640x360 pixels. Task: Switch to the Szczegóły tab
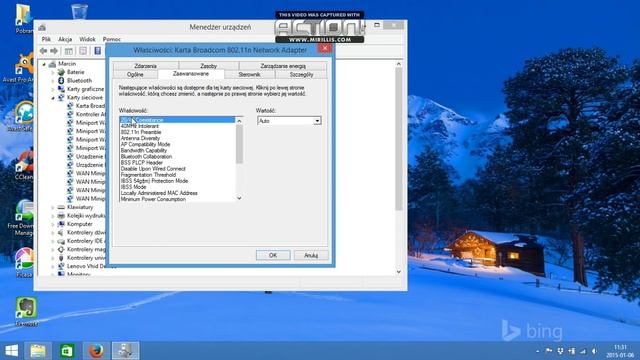tap(301, 74)
